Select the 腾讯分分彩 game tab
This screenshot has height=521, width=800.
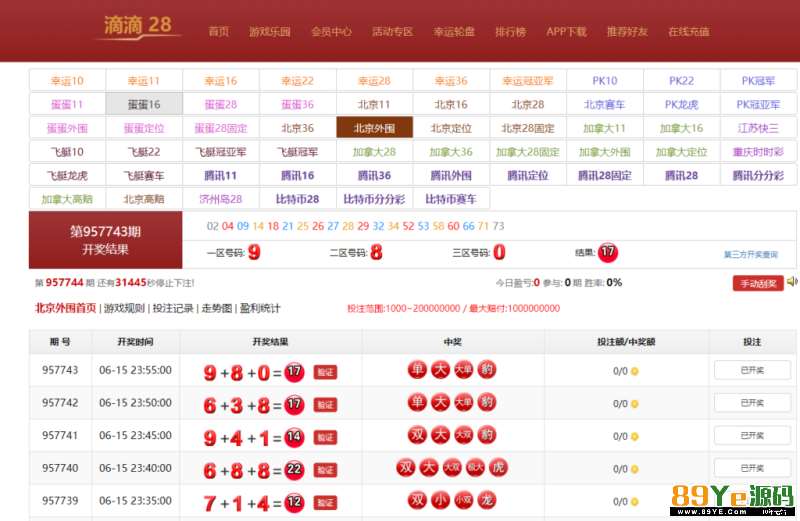click(759, 176)
